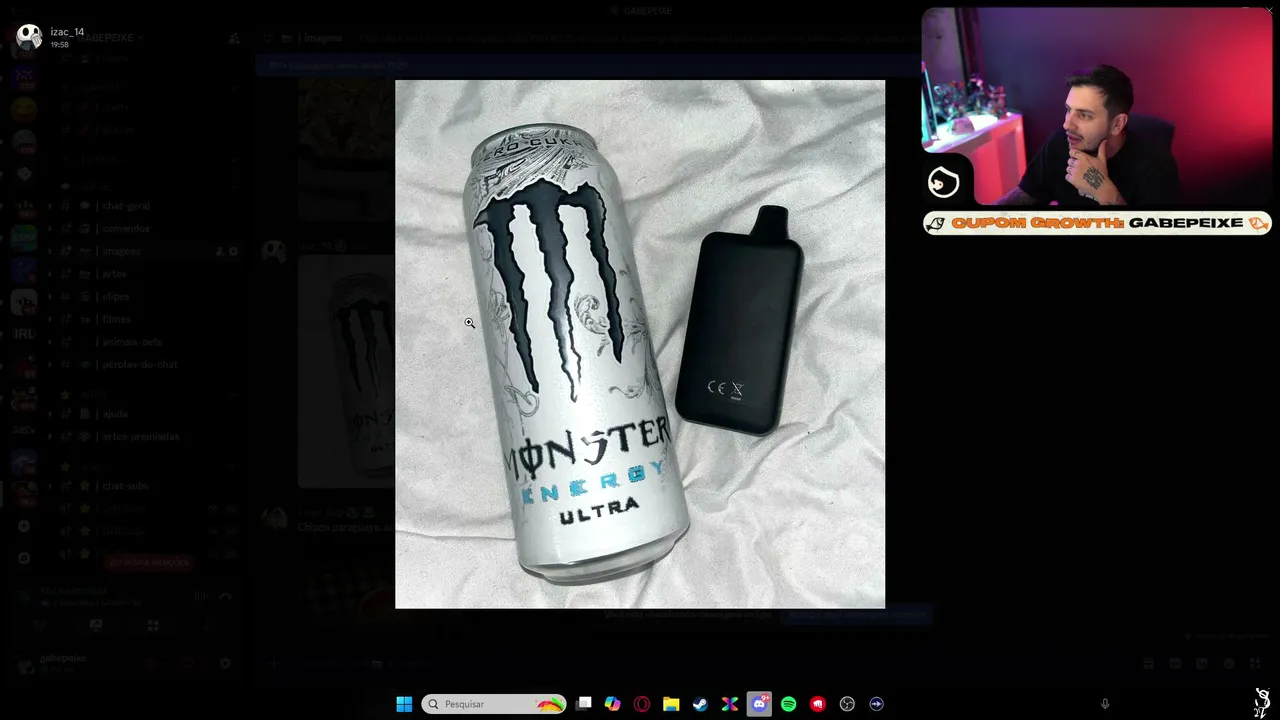Open File Explorer from the taskbar

point(671,704)
